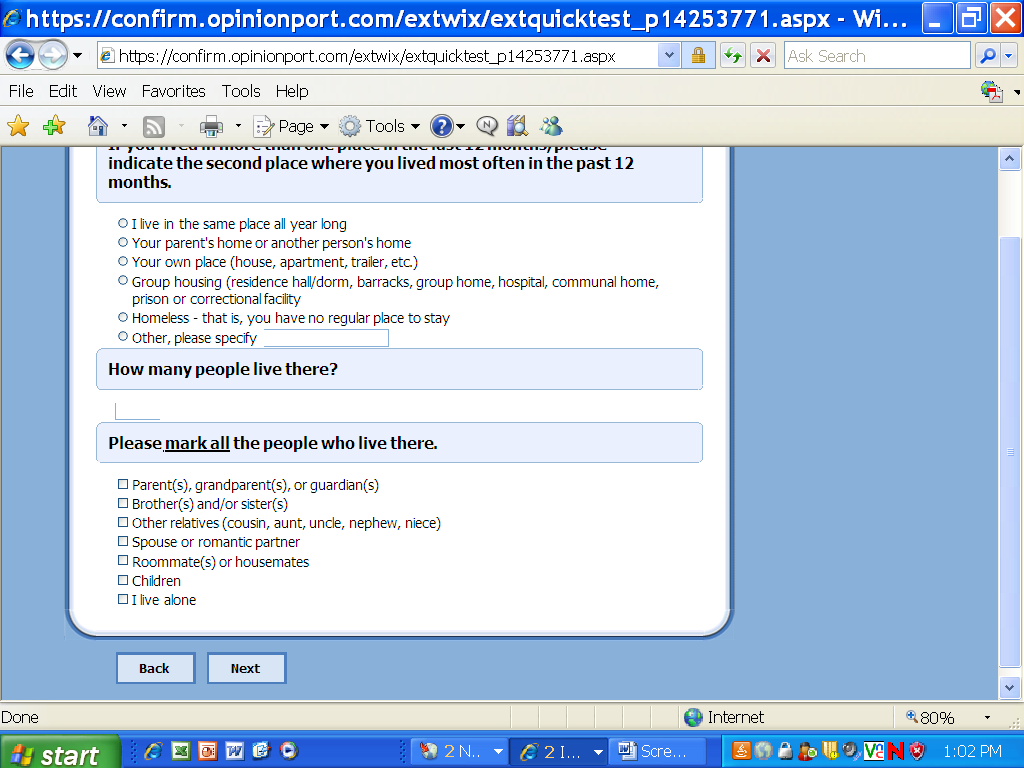
Task: Launch PowerPoint from quick launch
Action: point(208,751)
